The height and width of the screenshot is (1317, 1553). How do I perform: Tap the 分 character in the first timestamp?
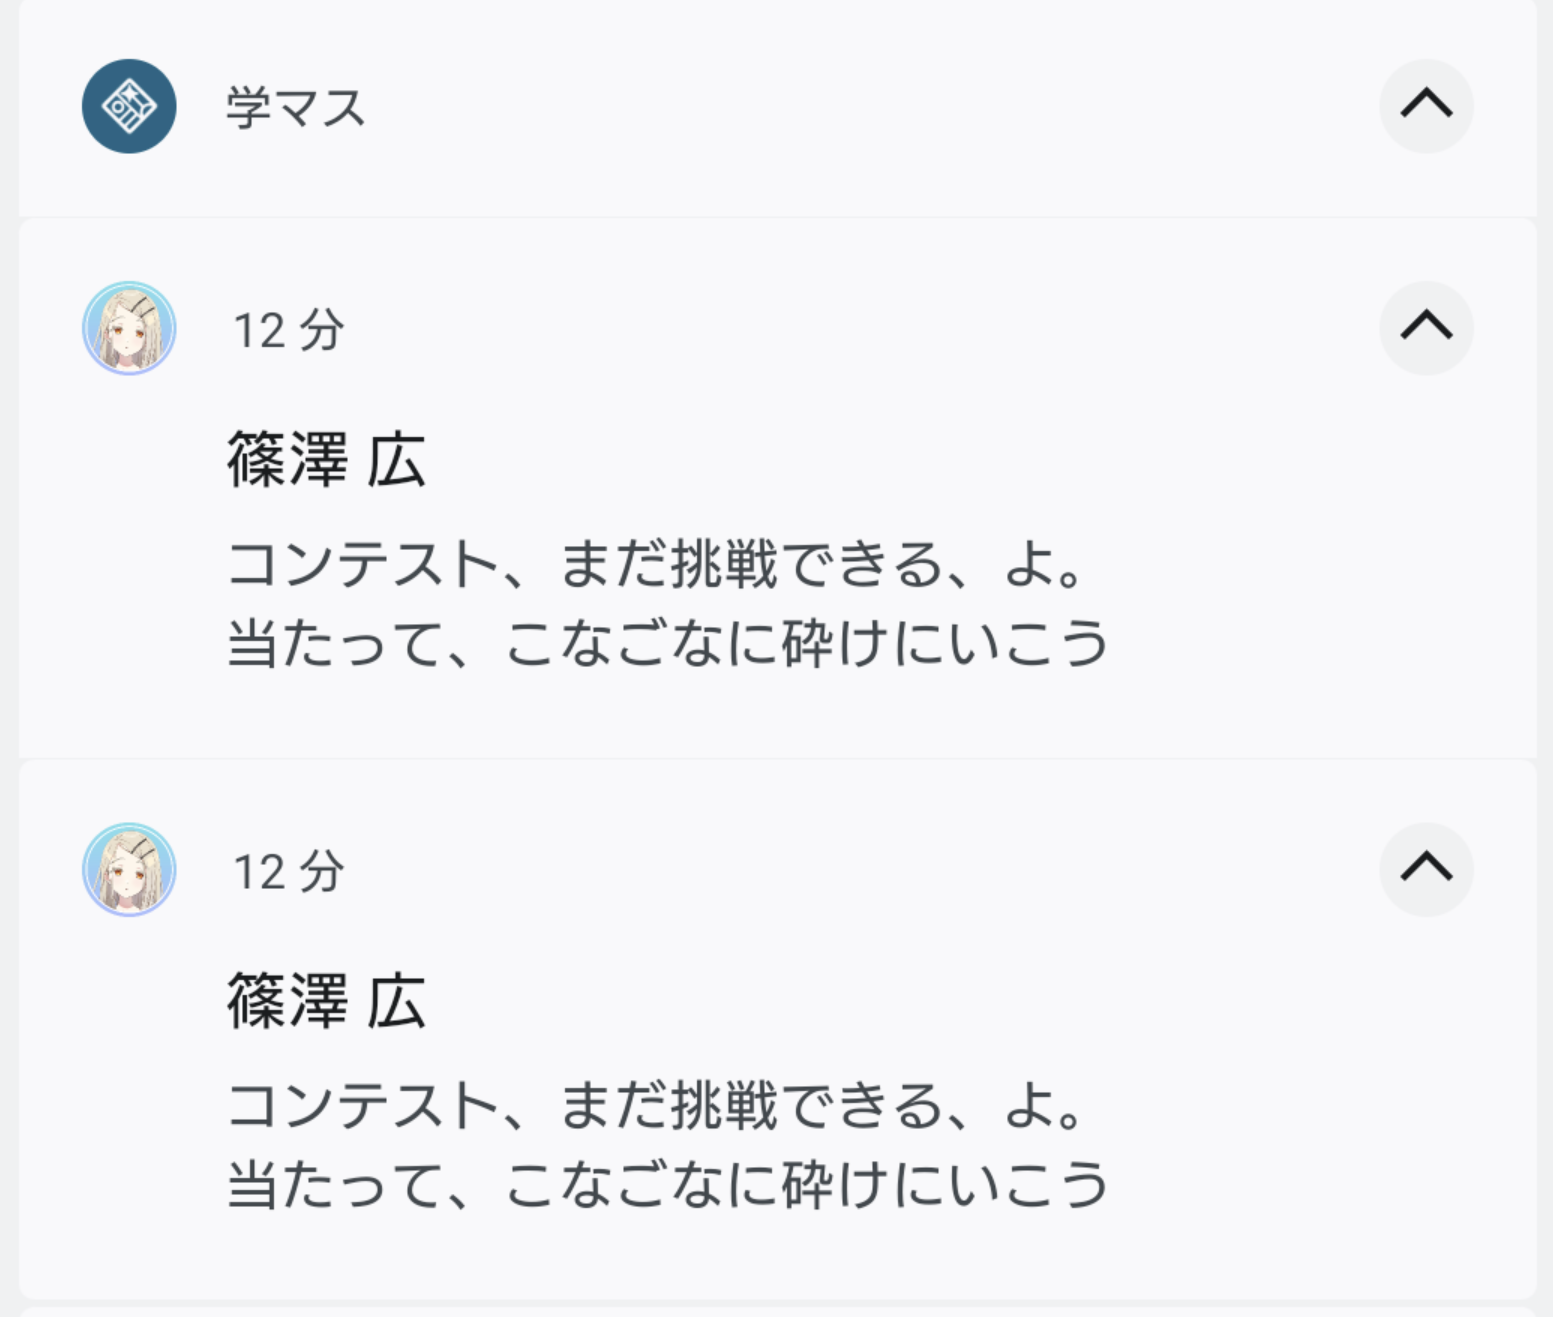coord(322,330)
